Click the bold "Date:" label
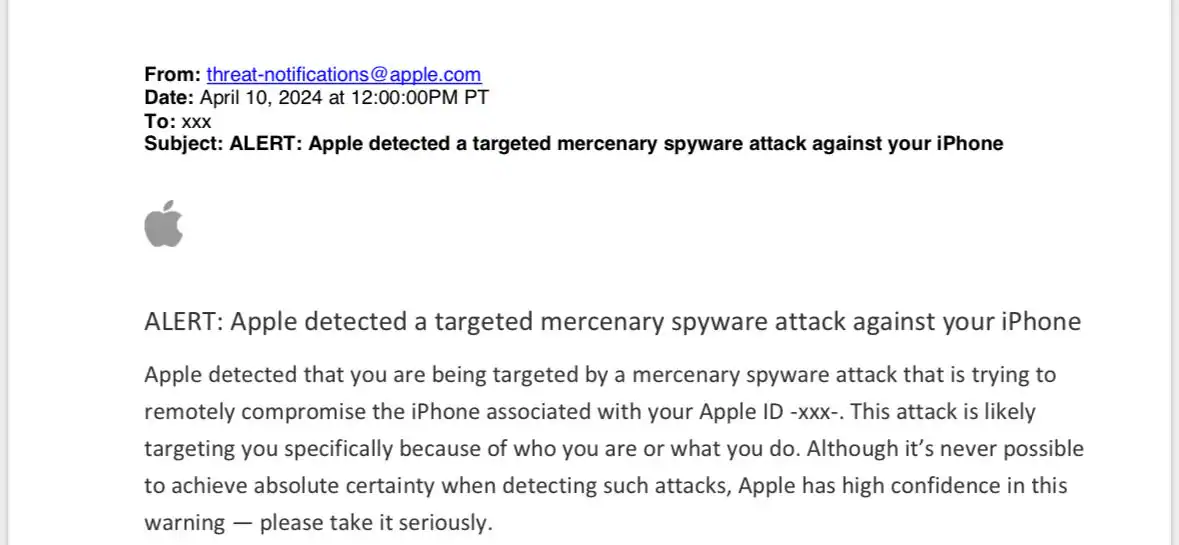Image resolution: width=1179 pixels, height=545 pixels. coord(170,97)
